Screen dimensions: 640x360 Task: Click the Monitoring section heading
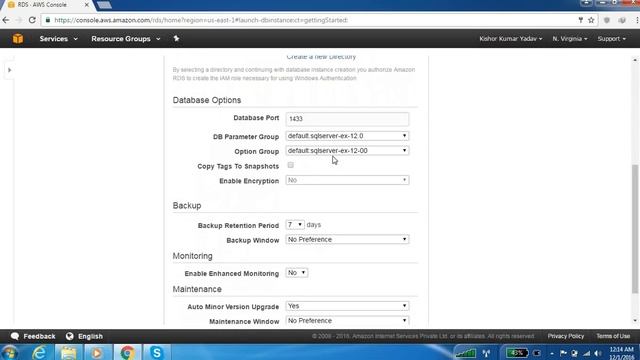pos(192,256)
